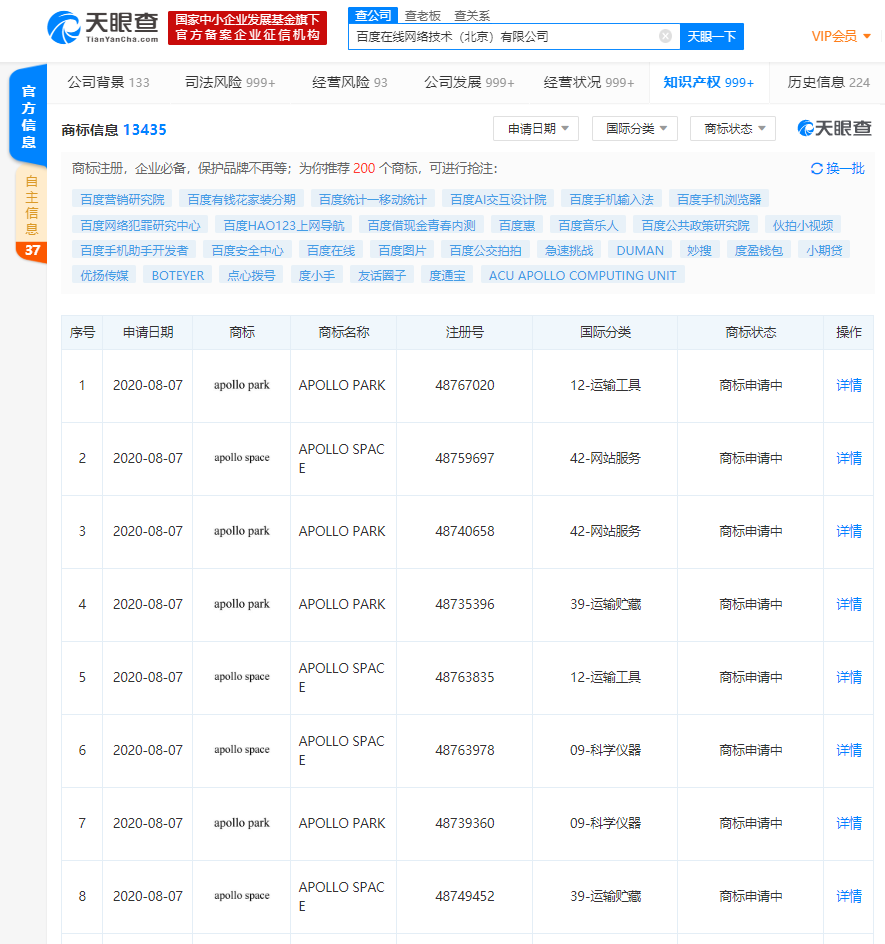Click 换一批 to refresh recommendations
Image resolution: width=885 pixels, height=944 pixels.
tap(845, 169)
